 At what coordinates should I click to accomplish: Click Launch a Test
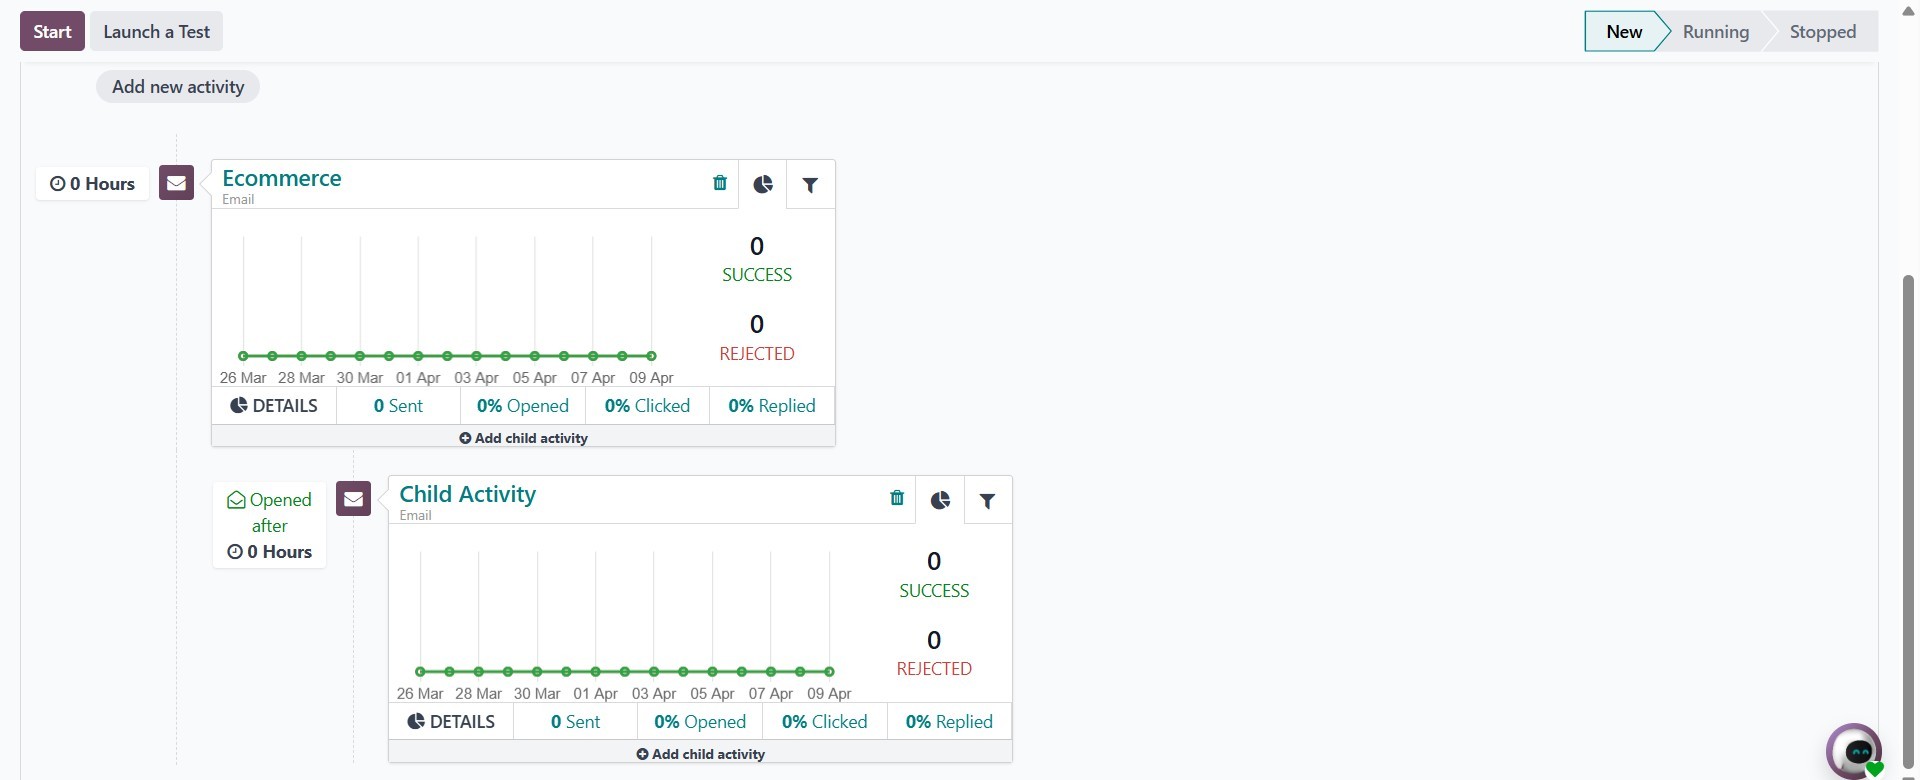[157, 31]
